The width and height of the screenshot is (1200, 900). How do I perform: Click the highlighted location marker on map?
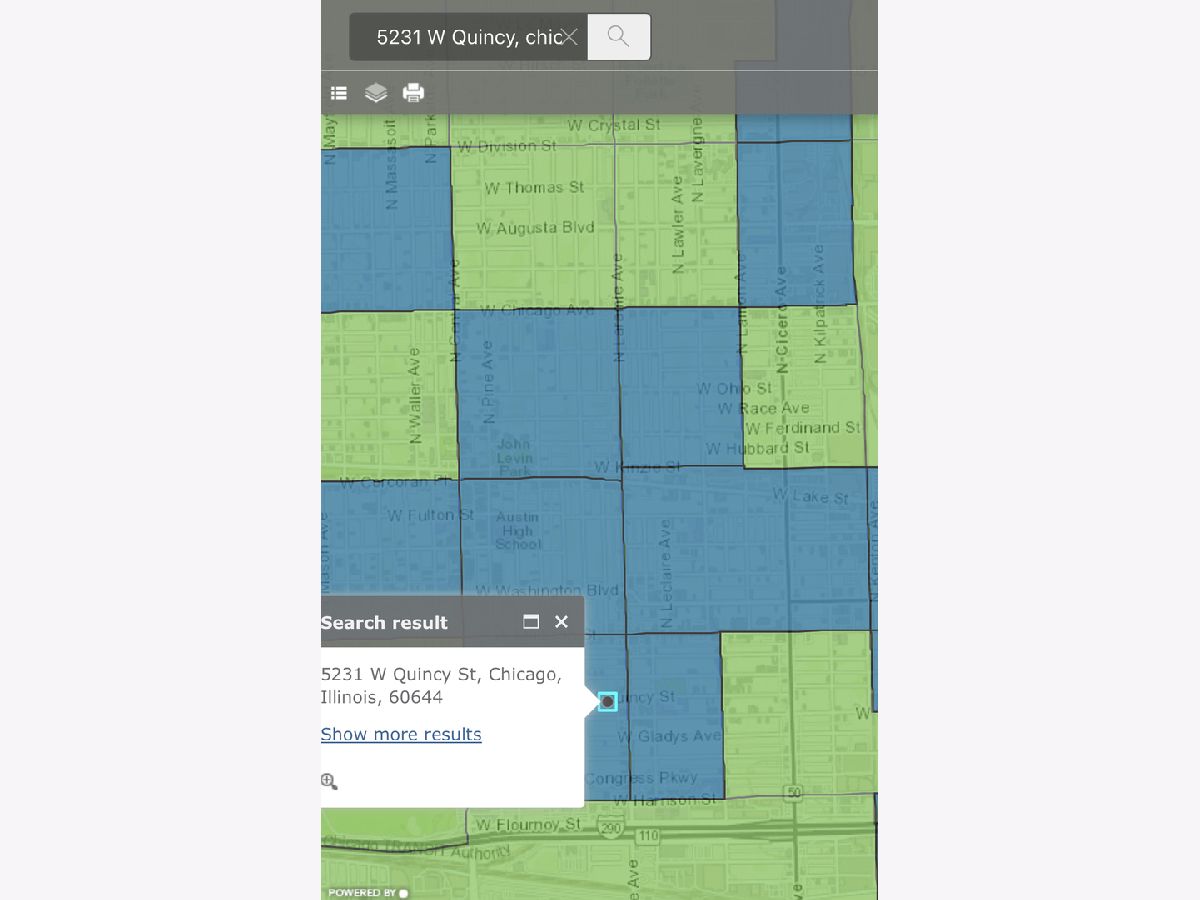(x=607, y=702)
